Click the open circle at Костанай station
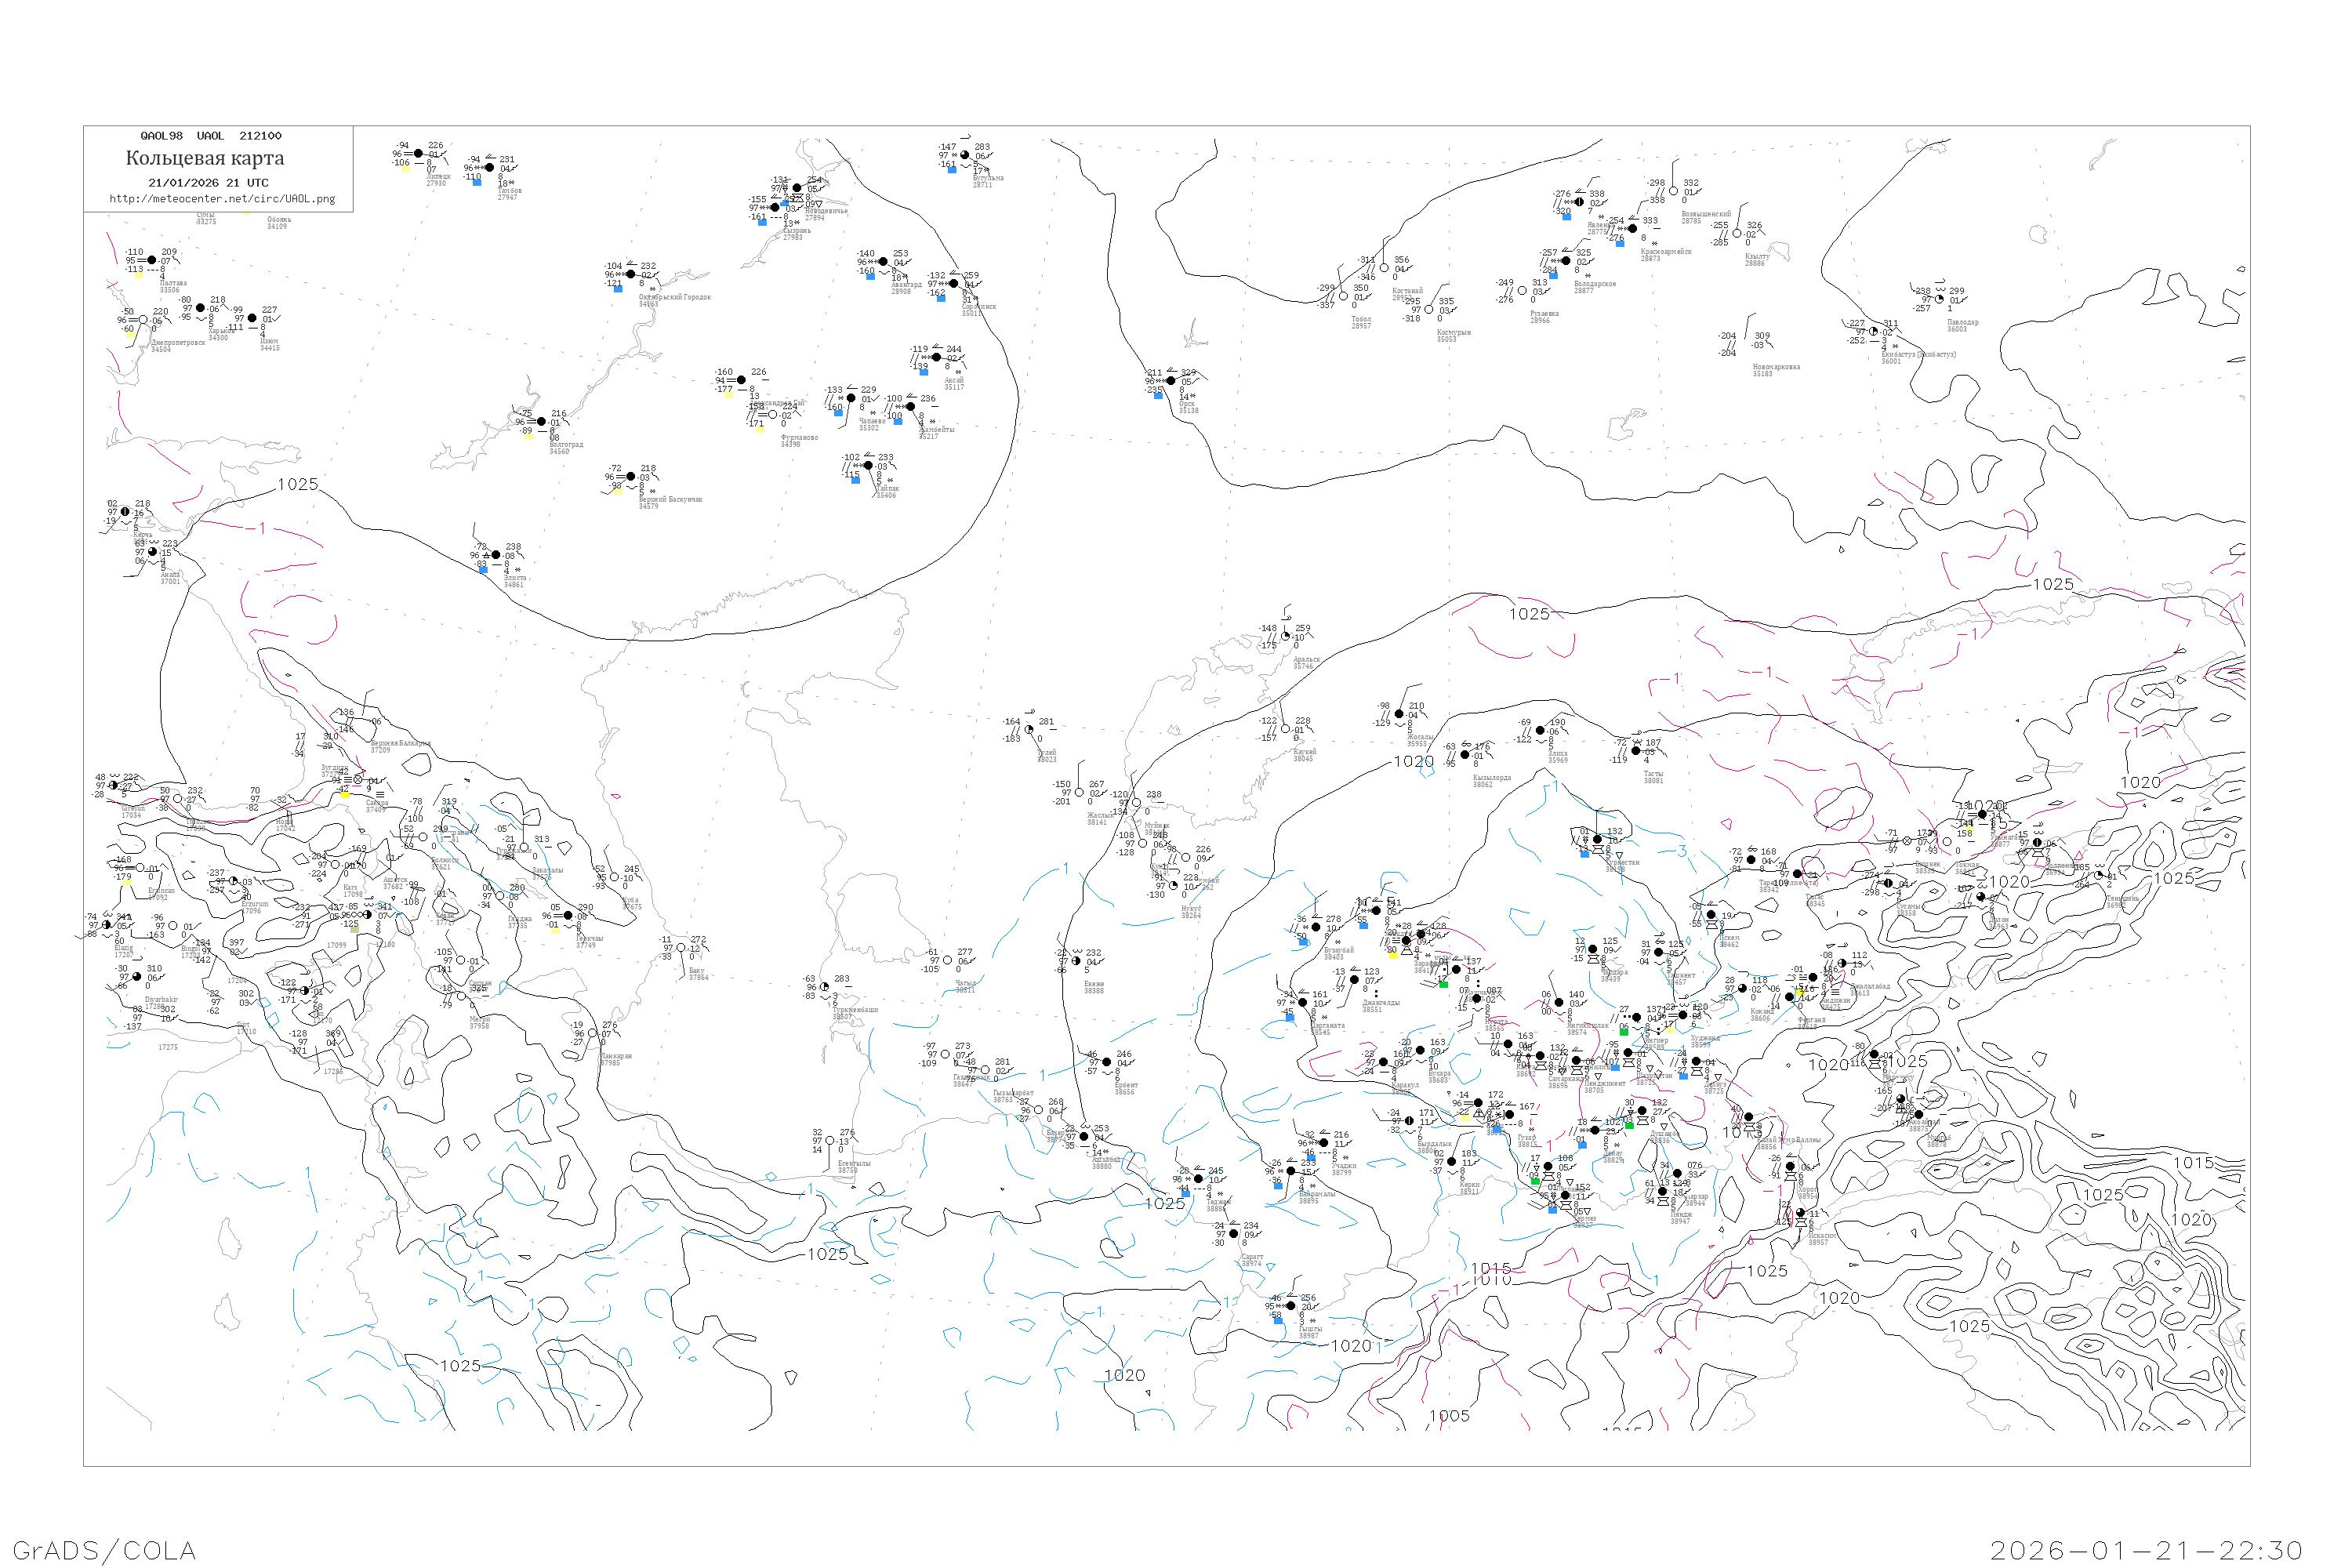Viewport: 2352px width, 1568px height. [x=1384, y=268]
